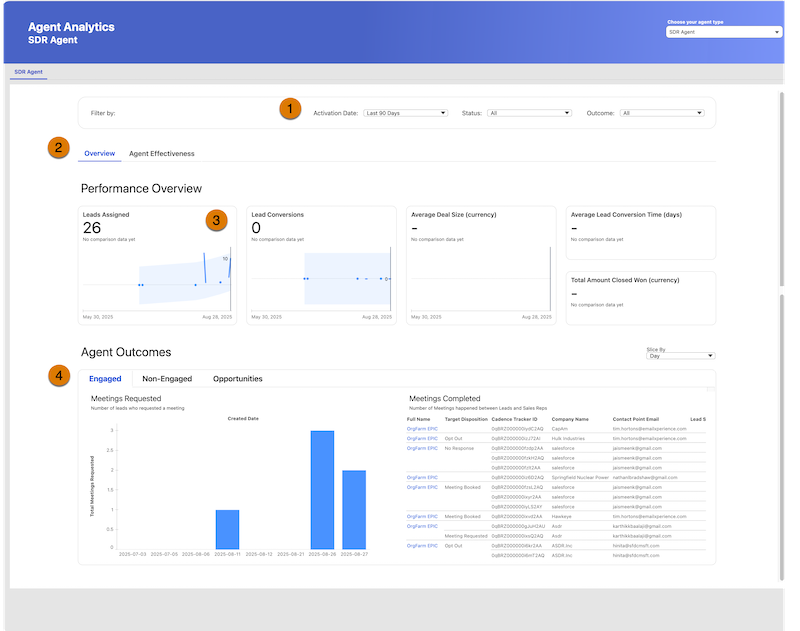Open OrgFarm EPIC link in Hulk Industries row
The width and height of the screenshot is (800, 631).
422,438
